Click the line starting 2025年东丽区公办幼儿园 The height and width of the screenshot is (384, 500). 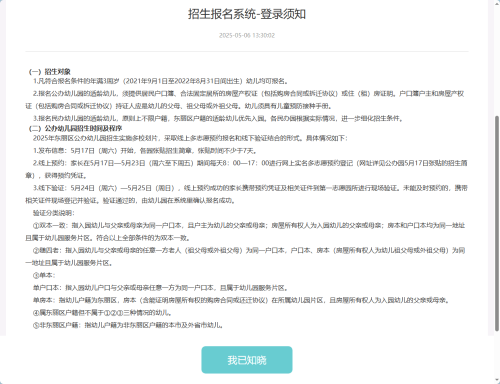190,138
